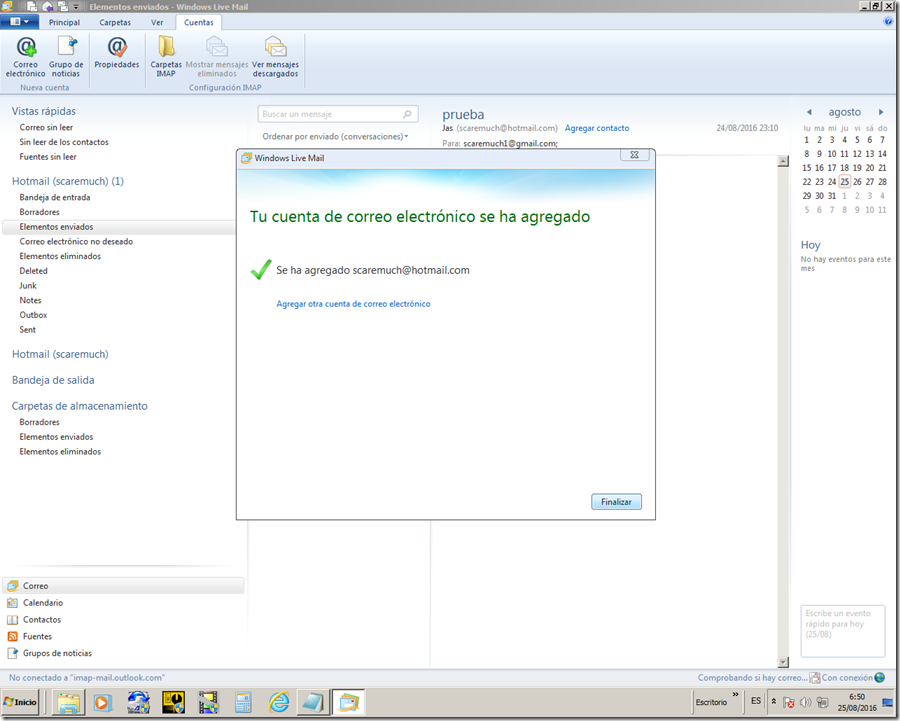Viewport: 900px width, 721px height.
Task: Select day 25 in the agosto calendar
Action: click(844, 182)
